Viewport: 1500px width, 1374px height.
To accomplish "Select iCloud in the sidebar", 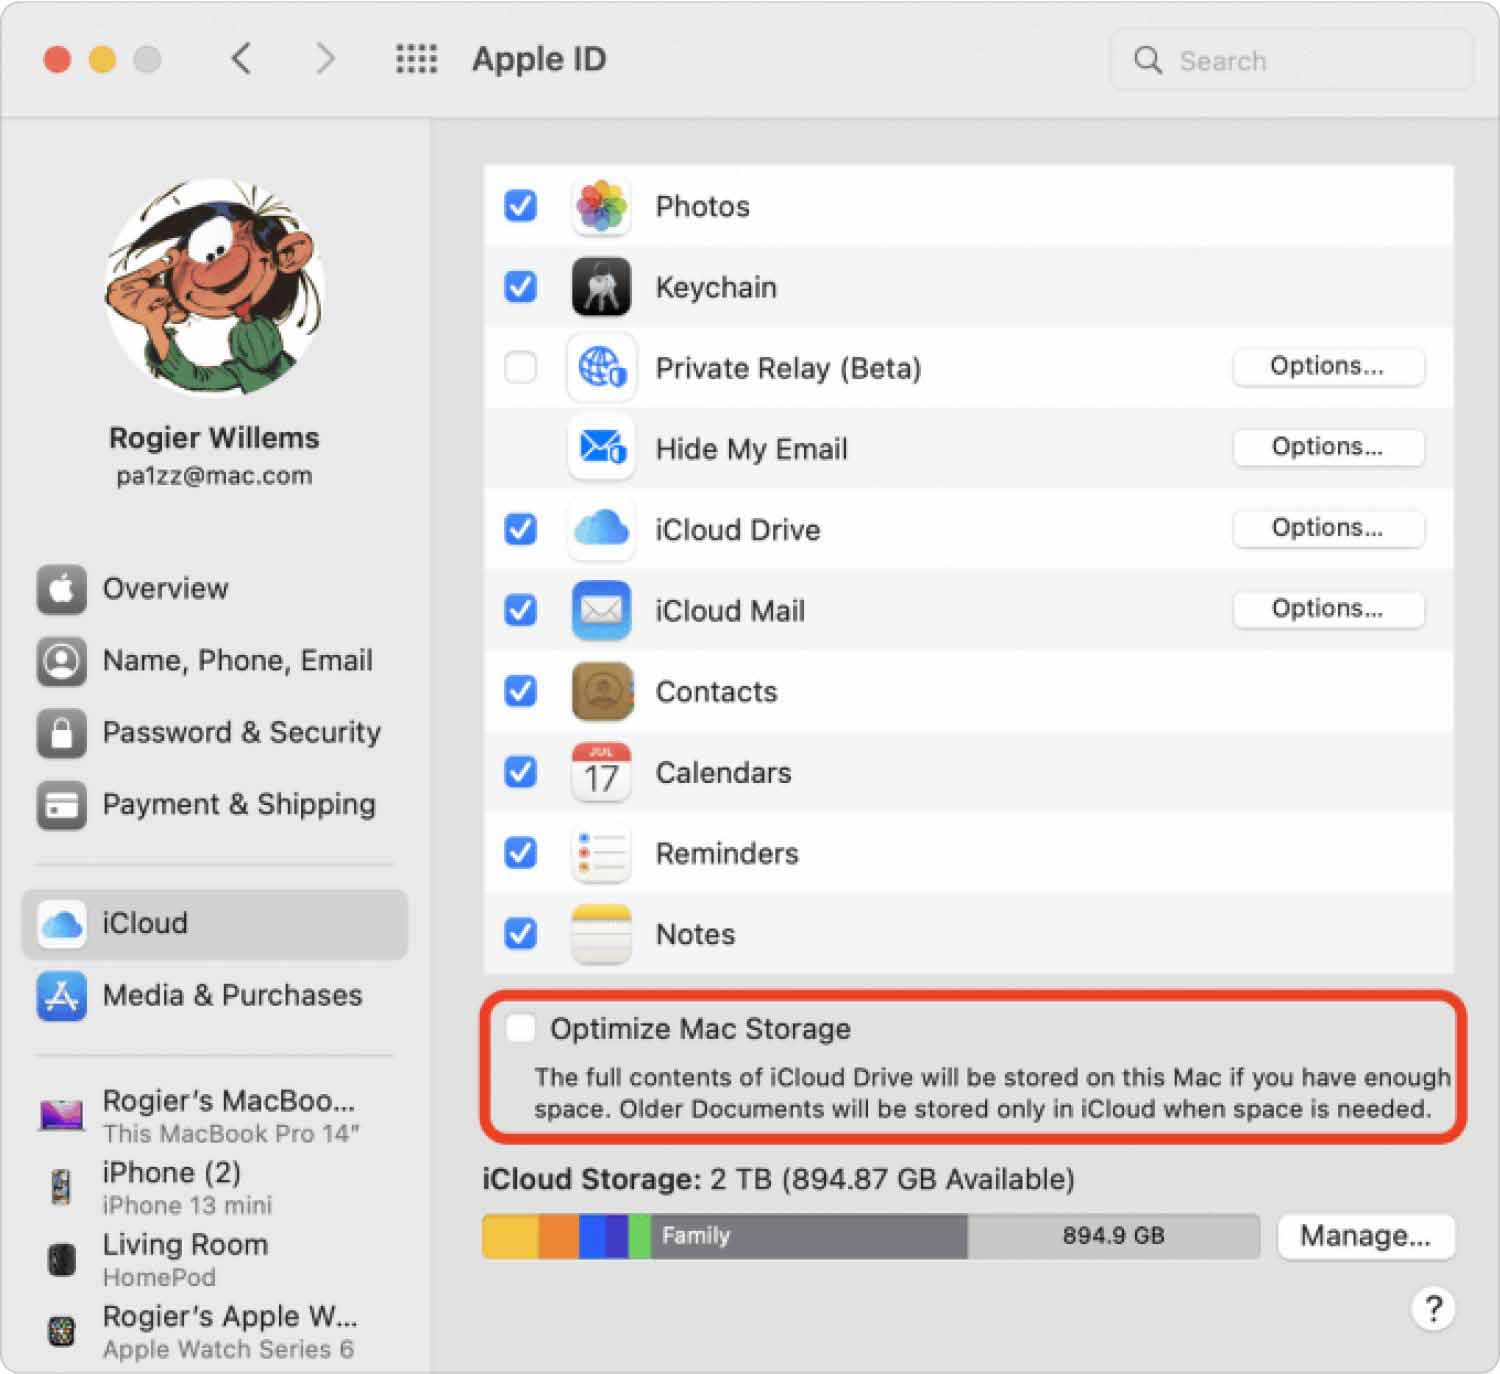I will pyautogui.click(x=214, y=924).
